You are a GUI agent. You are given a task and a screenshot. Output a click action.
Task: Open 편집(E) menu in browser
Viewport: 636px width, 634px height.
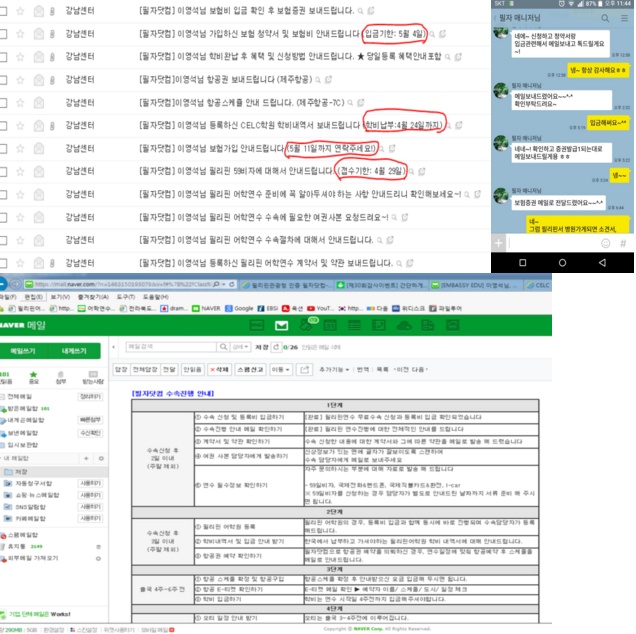[34, 297]
